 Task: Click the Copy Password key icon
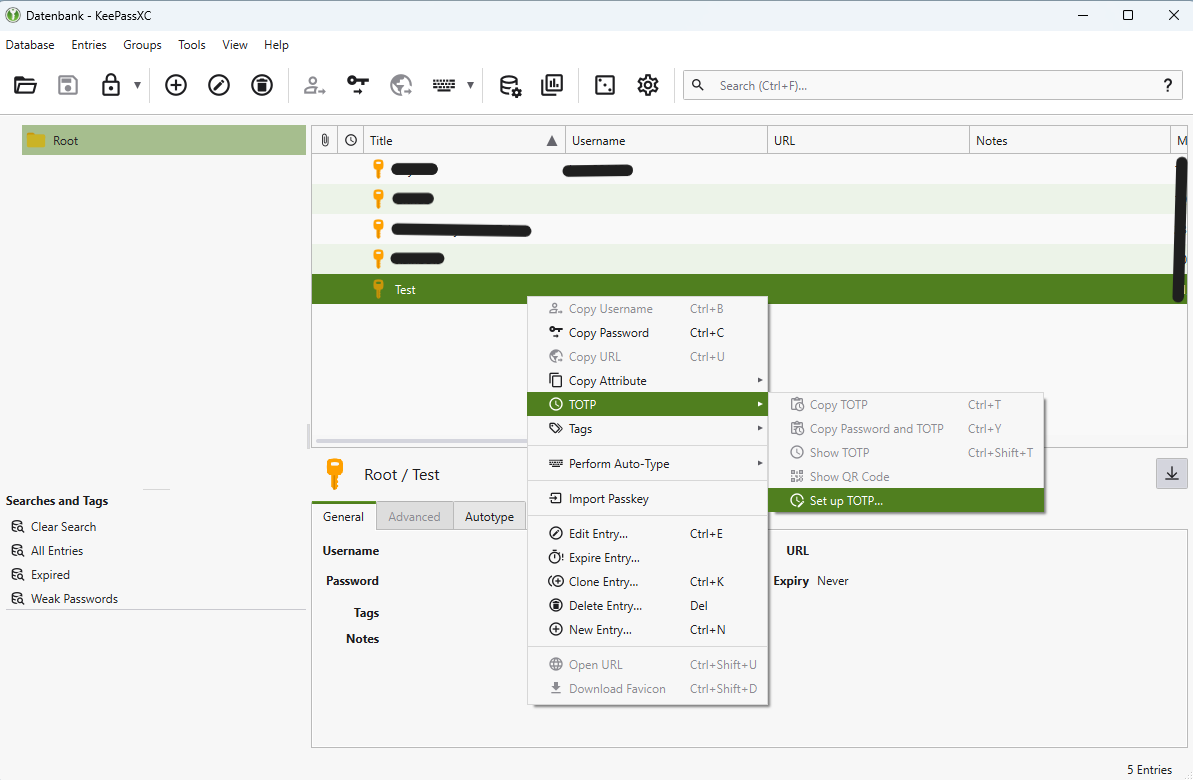coord(358,85)
